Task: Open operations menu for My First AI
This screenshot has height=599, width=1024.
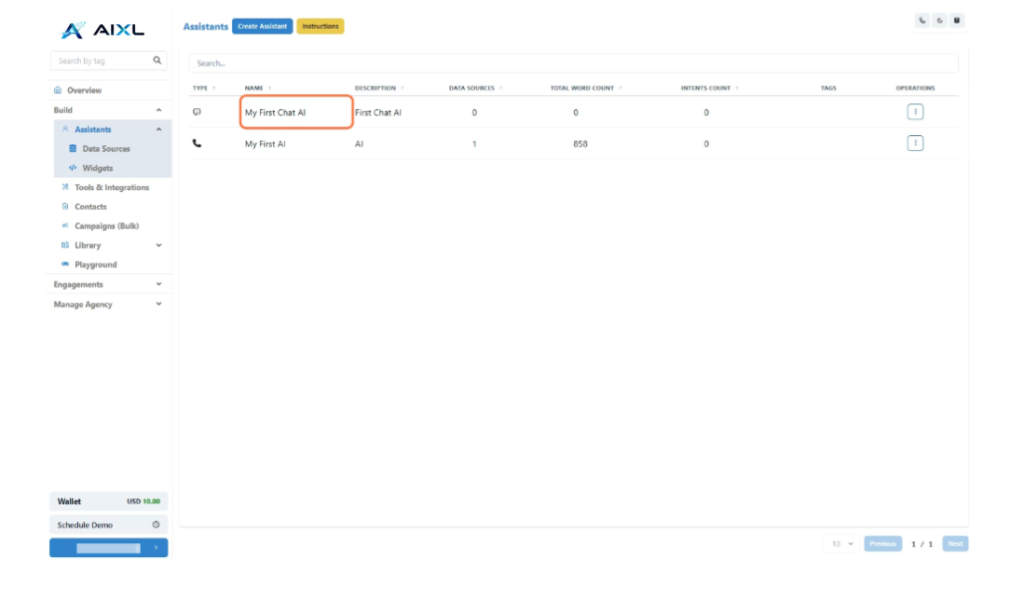Action: (x=915, y=144)
